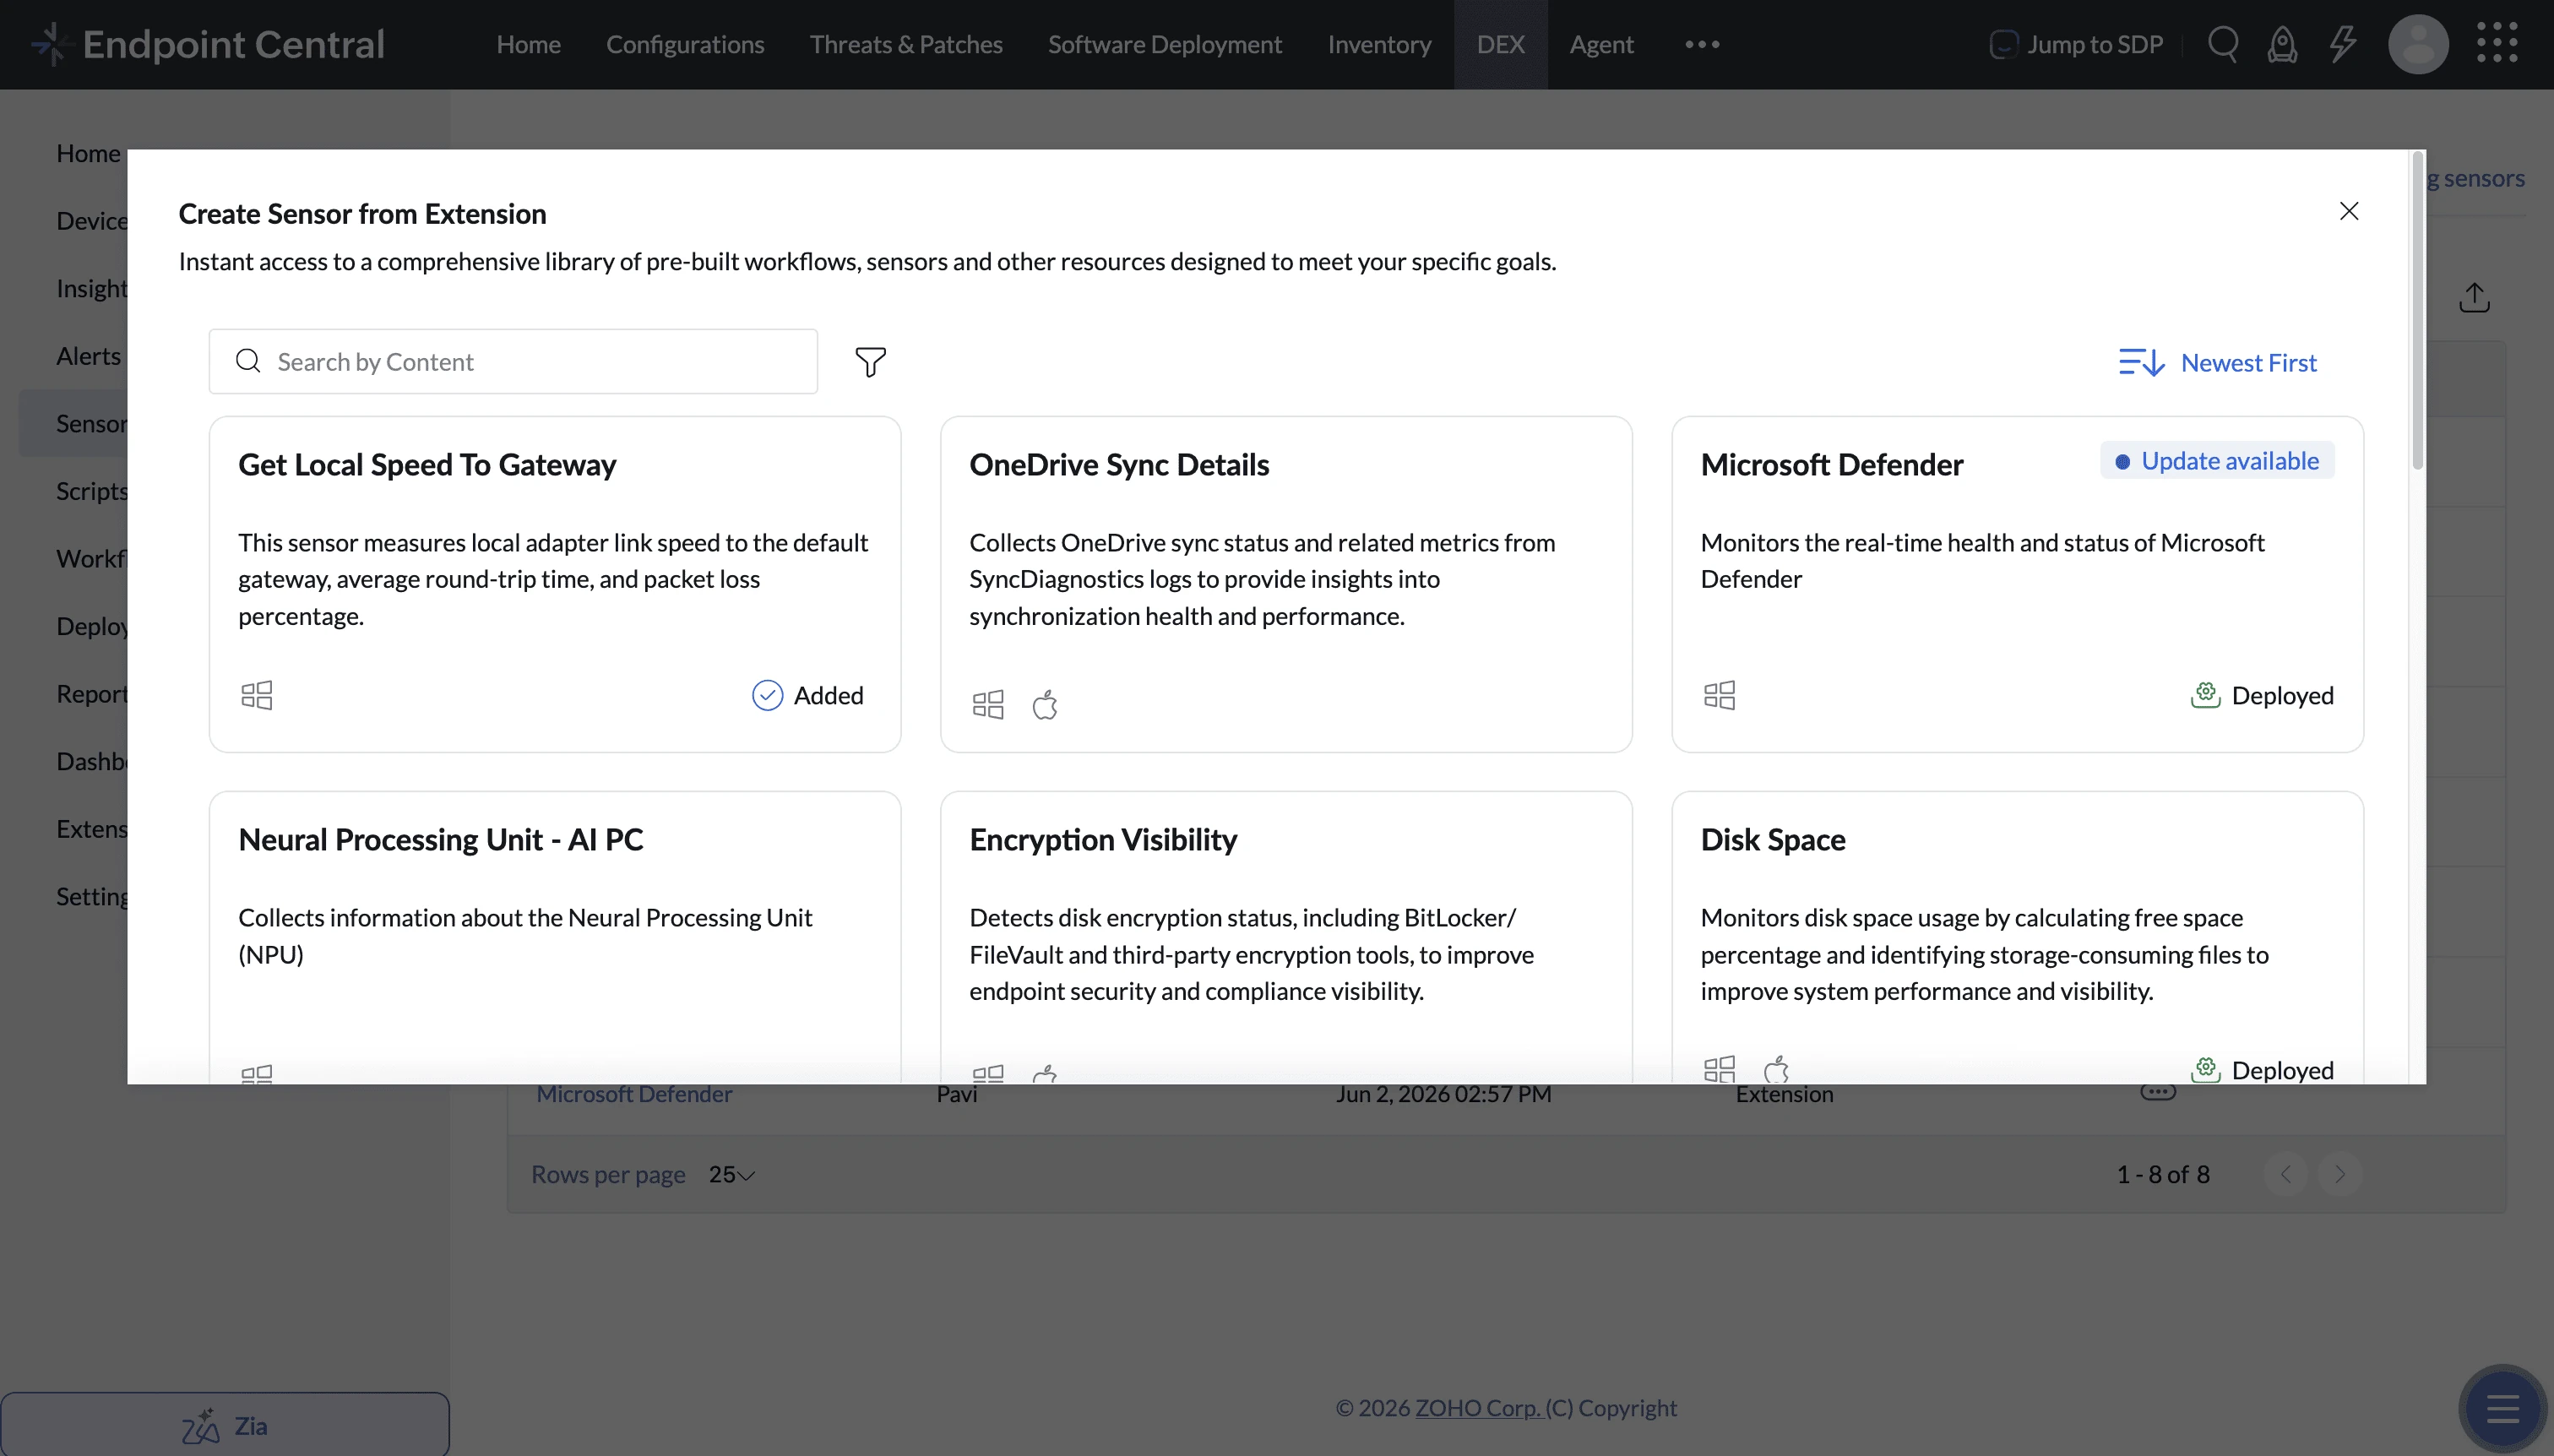
Task: Open the Inventory tab
Action: [1379, 44]
